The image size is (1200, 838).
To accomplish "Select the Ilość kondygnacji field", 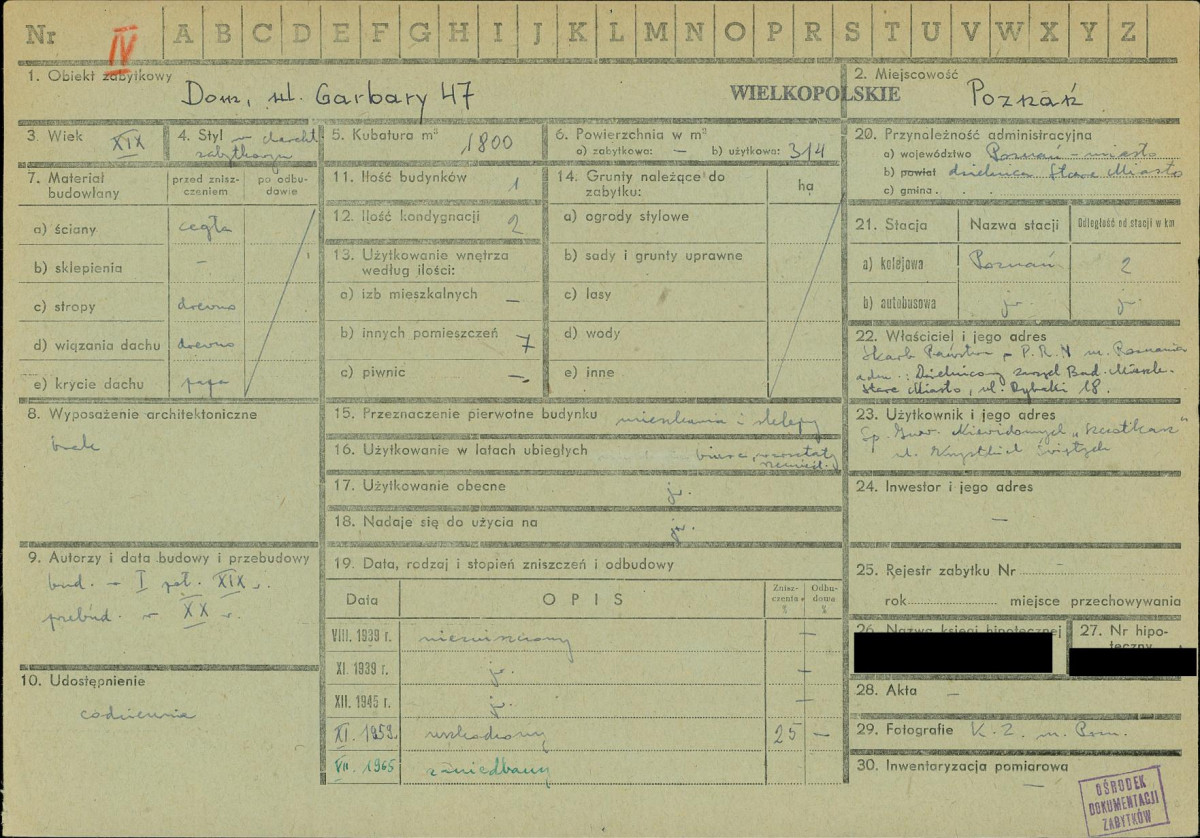I will click(x=432, y=220).
